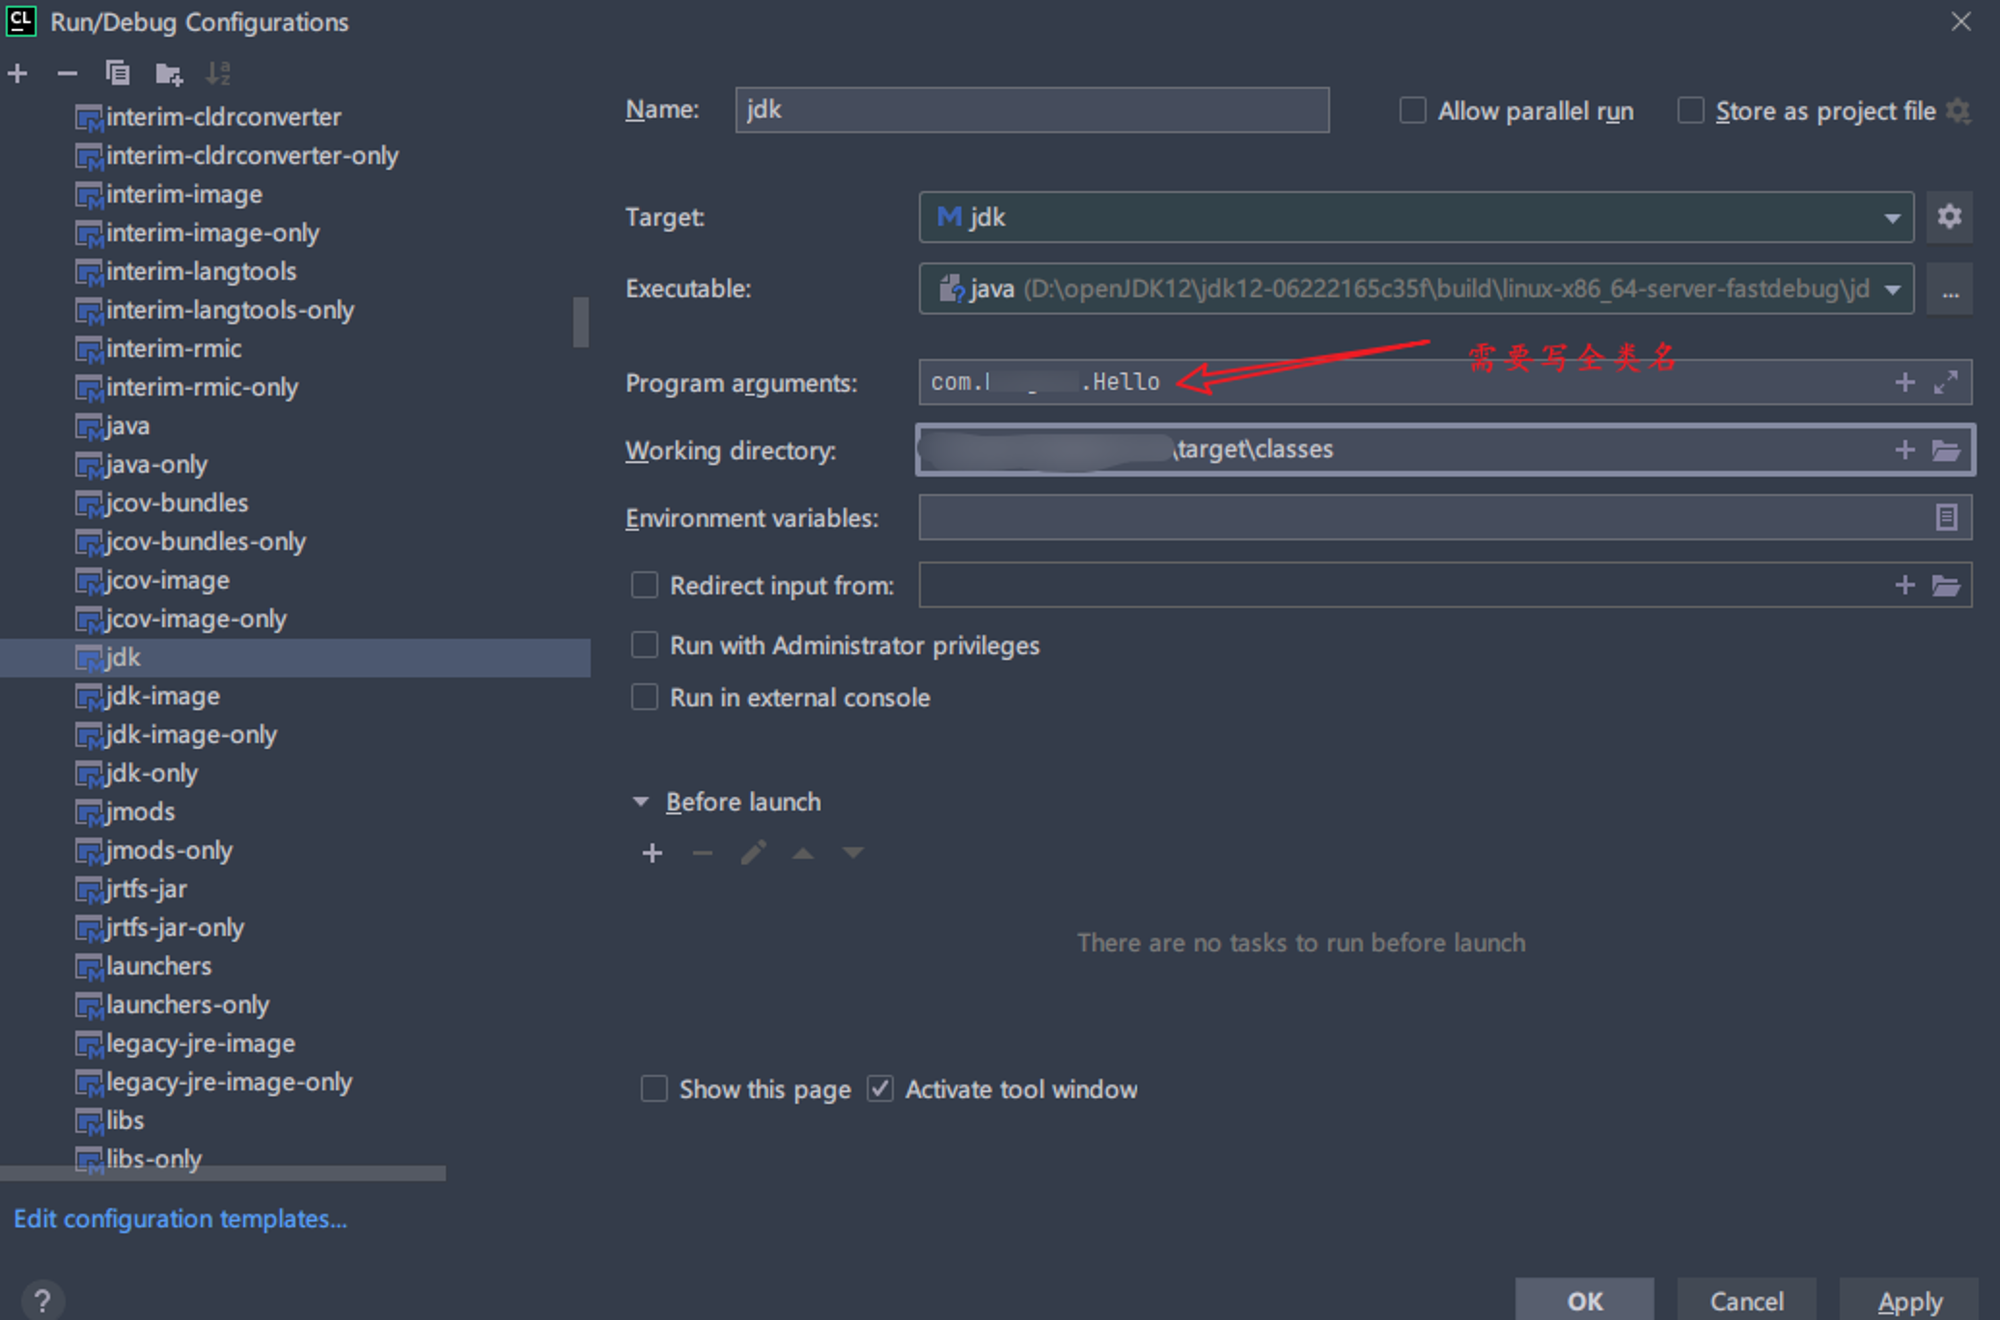The width and height of the screenshot is (2000, 1320).
Task: Click OK to confirm configuration
Action: point(1584,1300)
